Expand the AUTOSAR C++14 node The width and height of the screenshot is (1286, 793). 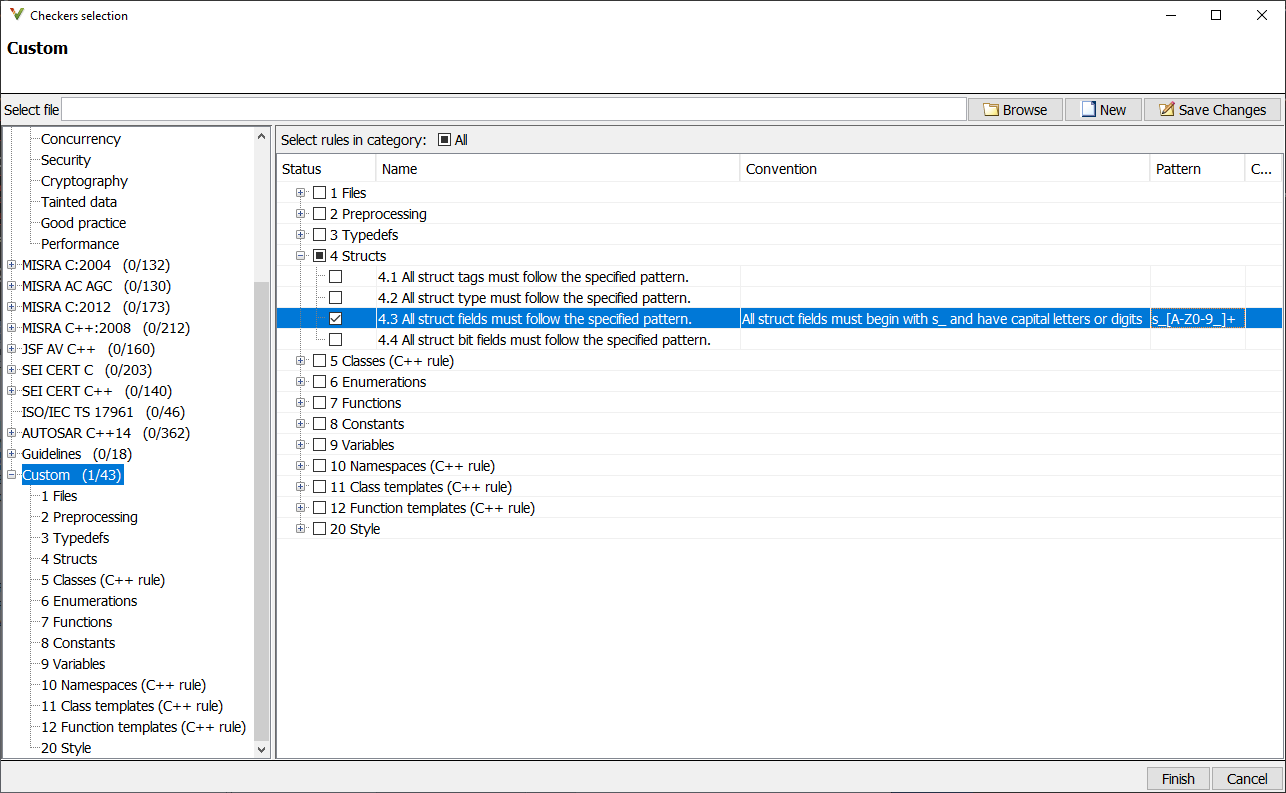coord(10,432)
